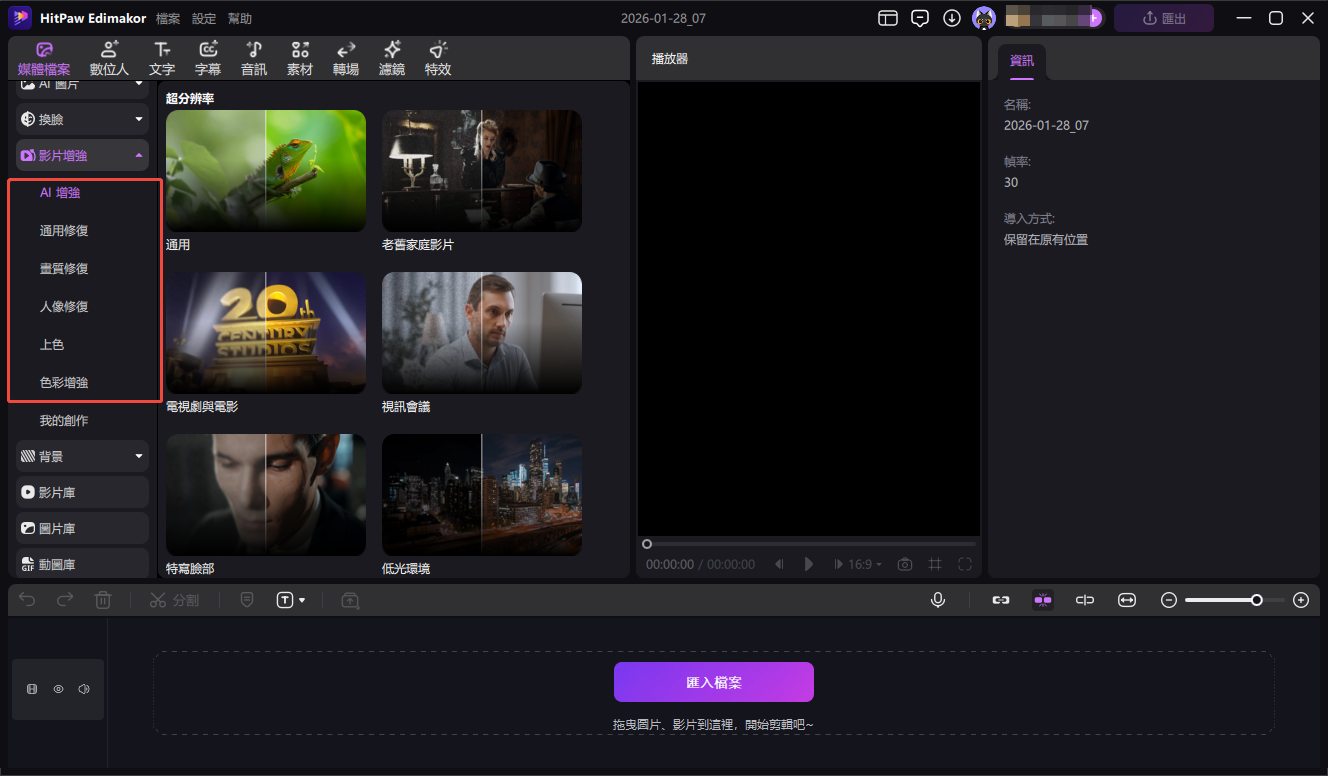Click the 匯出 export button
The height and width of the screenshot is (776, 1328).
tap(1163, 17)
